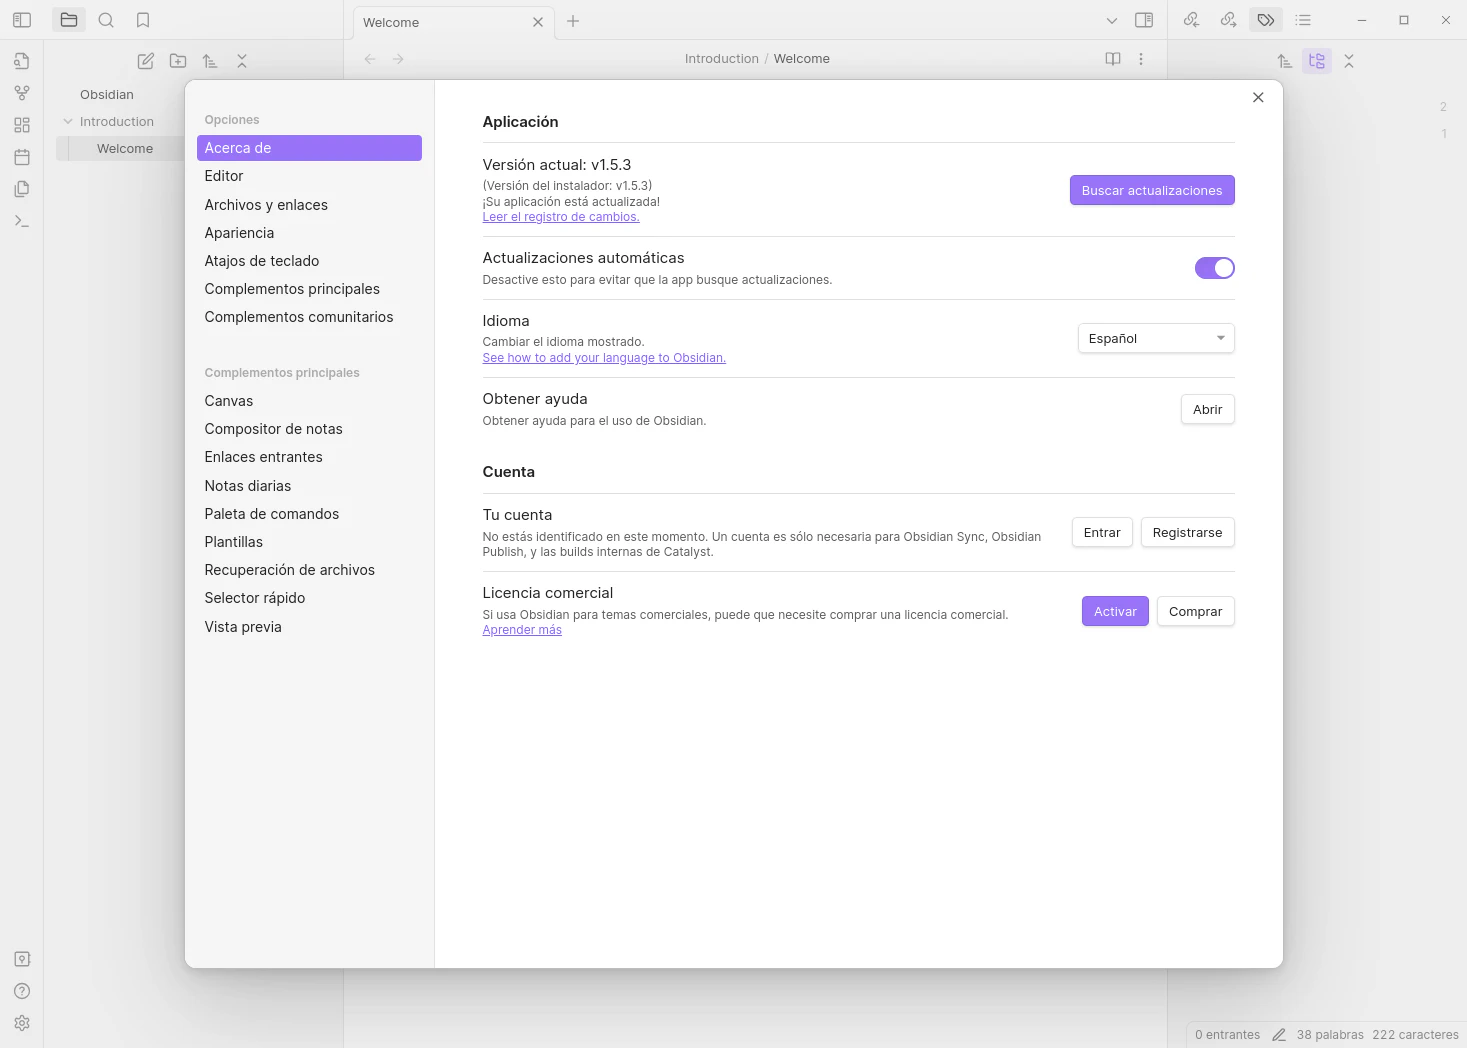Collapse the Introduction folder
The height and width of the screenshot is (1048, 1467).
(x=68, y=122)
